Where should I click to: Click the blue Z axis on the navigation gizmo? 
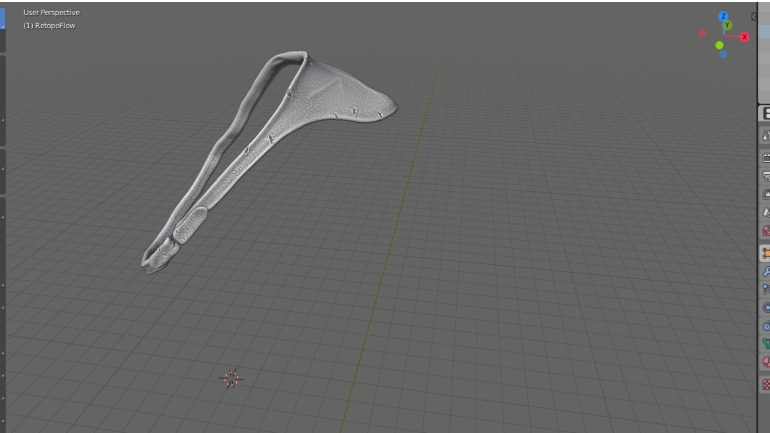723,16
